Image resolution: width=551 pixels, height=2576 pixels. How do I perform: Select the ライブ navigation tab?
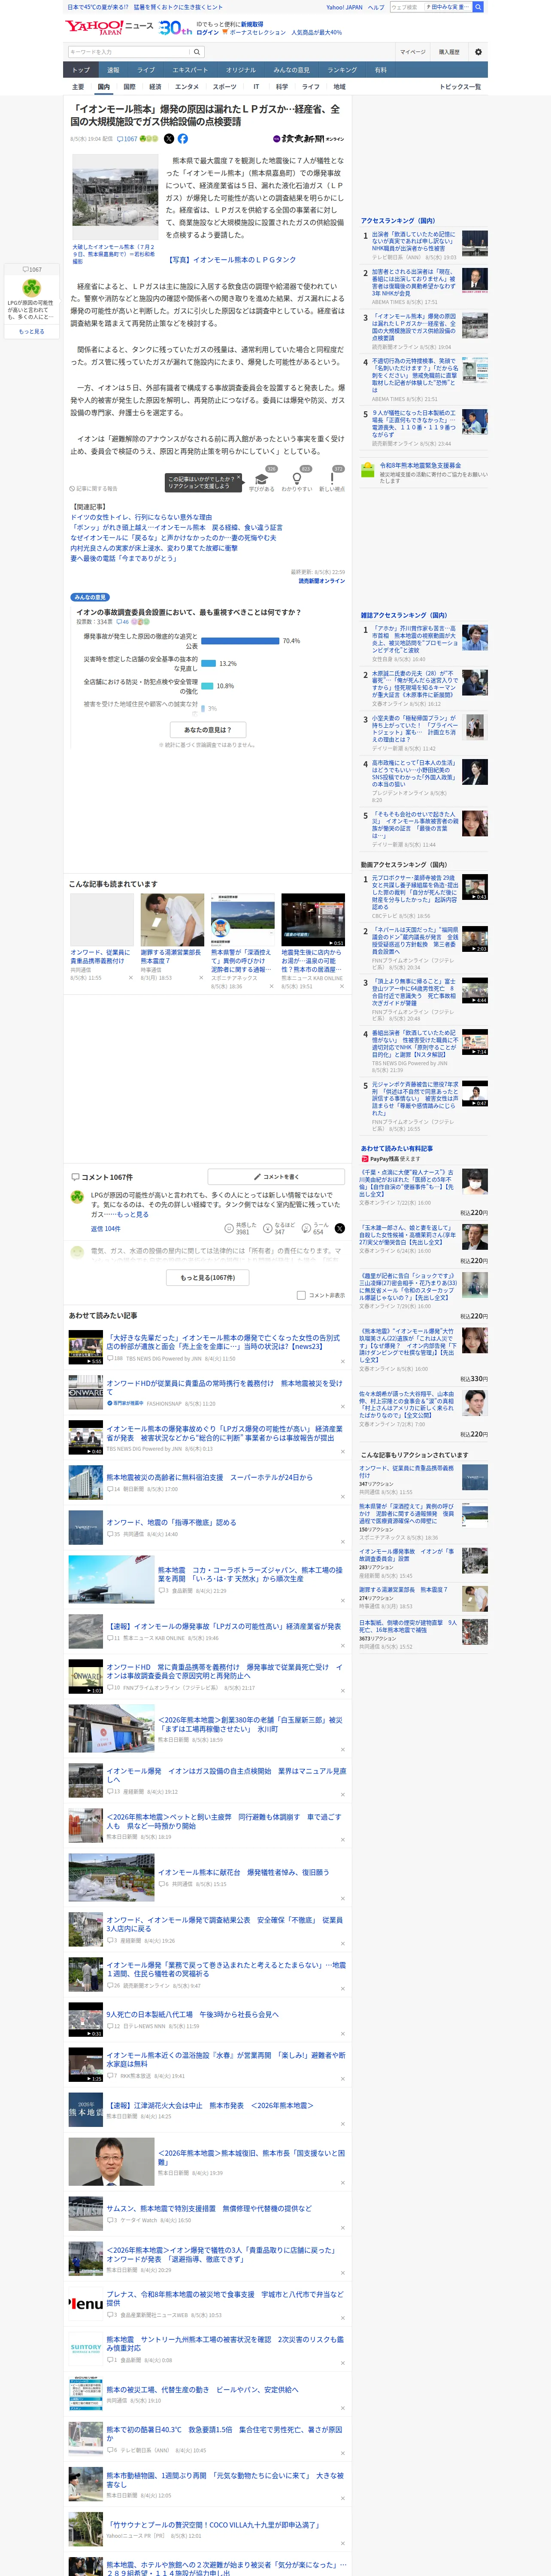click(x=146, y=70)
